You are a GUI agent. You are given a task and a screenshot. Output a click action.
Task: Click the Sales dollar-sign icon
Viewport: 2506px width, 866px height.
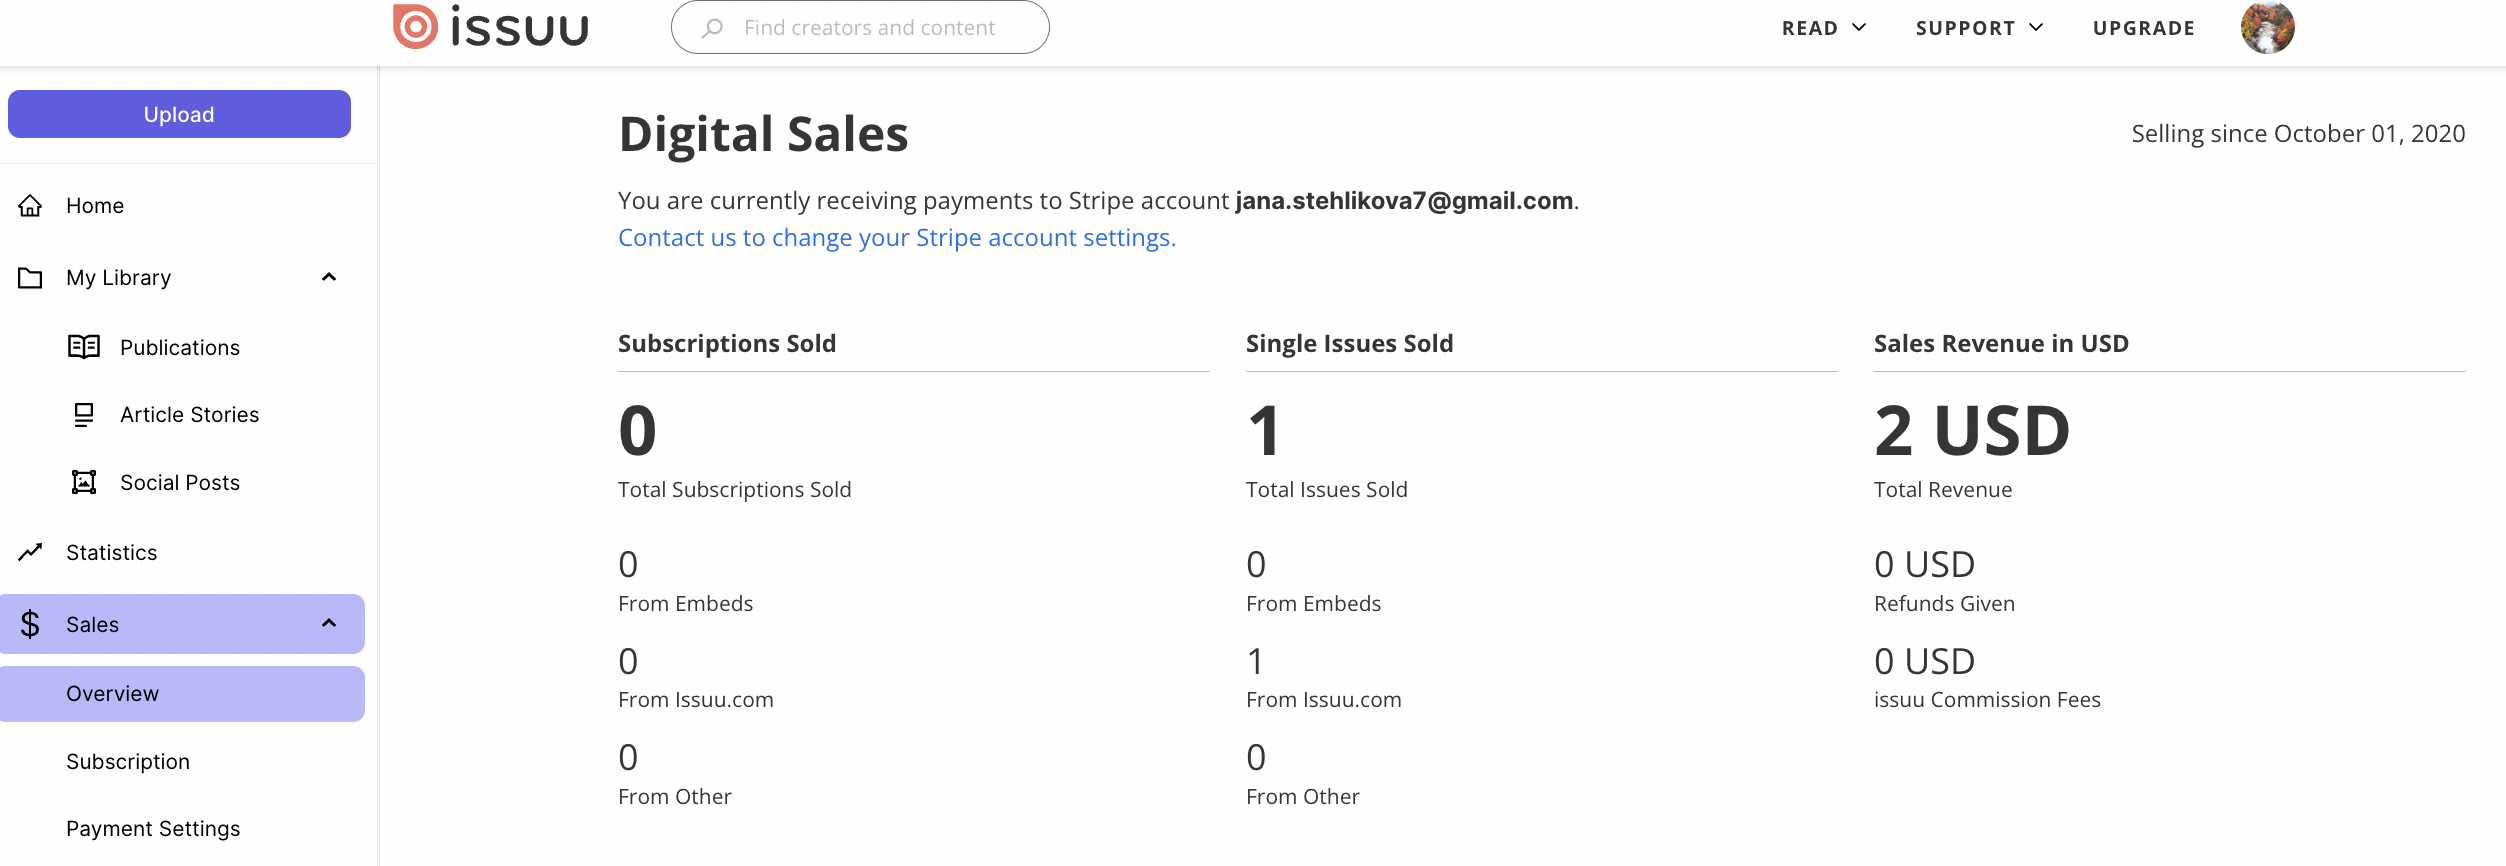coord(30,624)
